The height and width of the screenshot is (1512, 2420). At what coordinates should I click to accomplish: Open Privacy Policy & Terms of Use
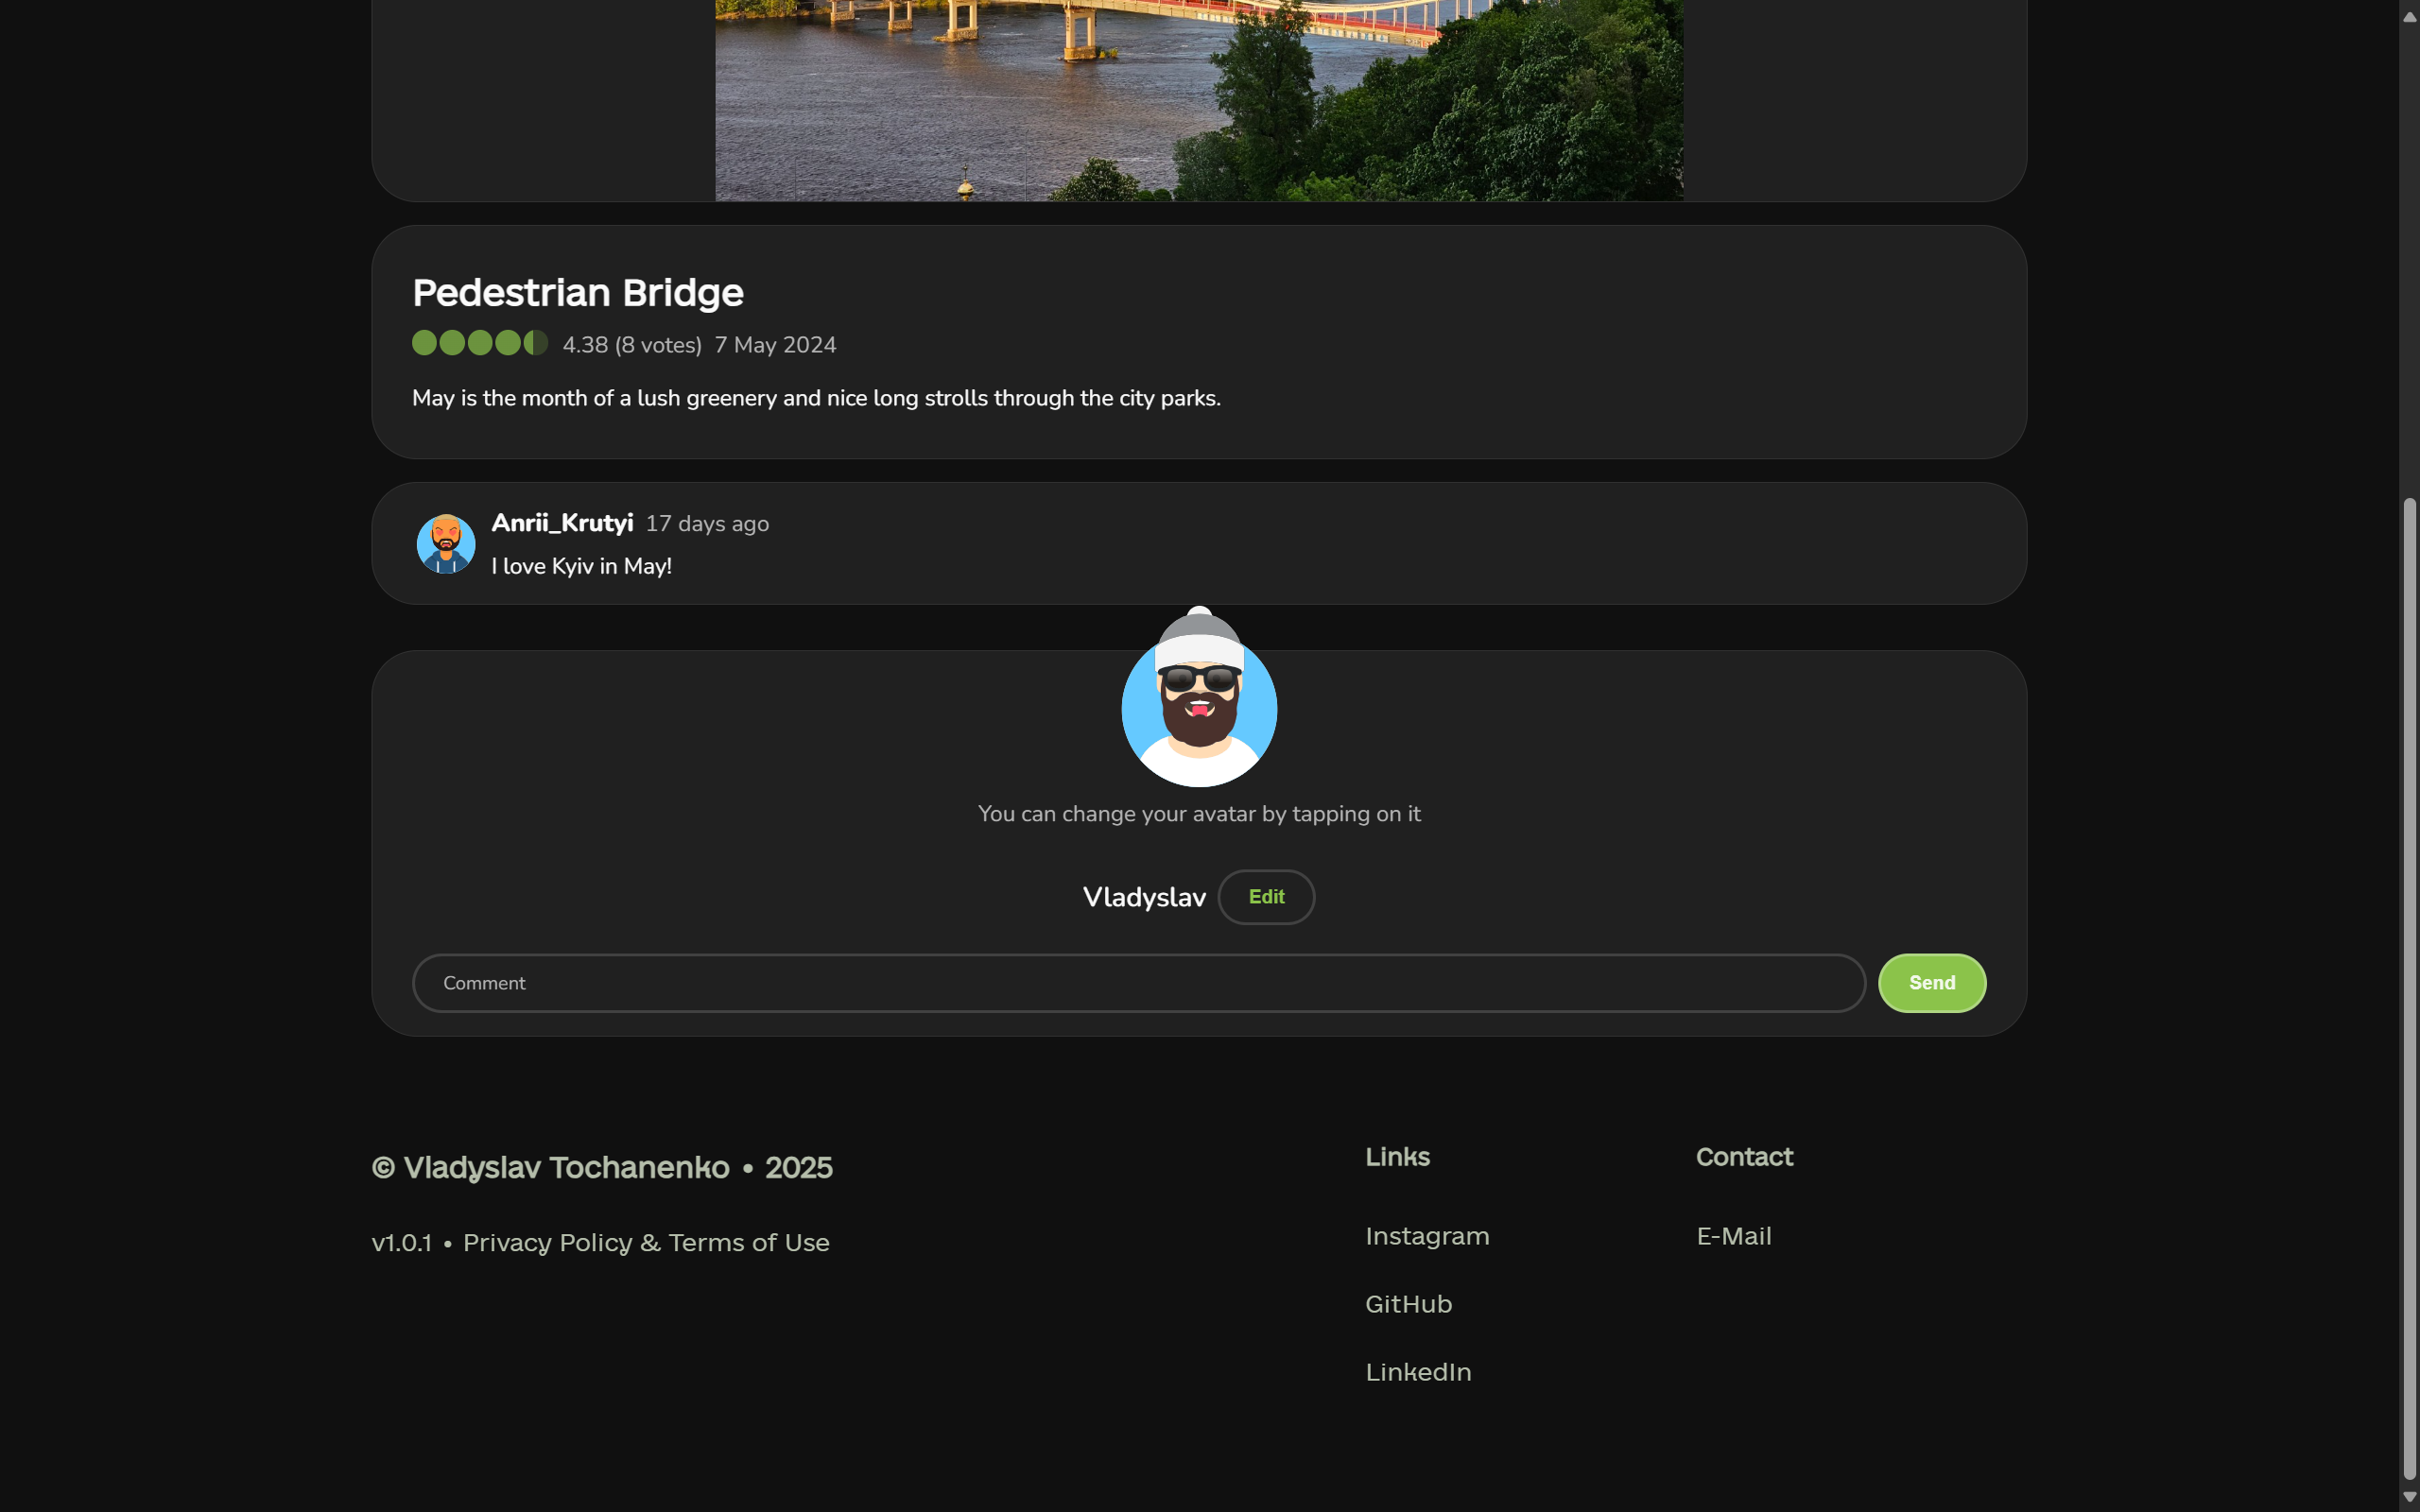click(x=647, y=1242)
